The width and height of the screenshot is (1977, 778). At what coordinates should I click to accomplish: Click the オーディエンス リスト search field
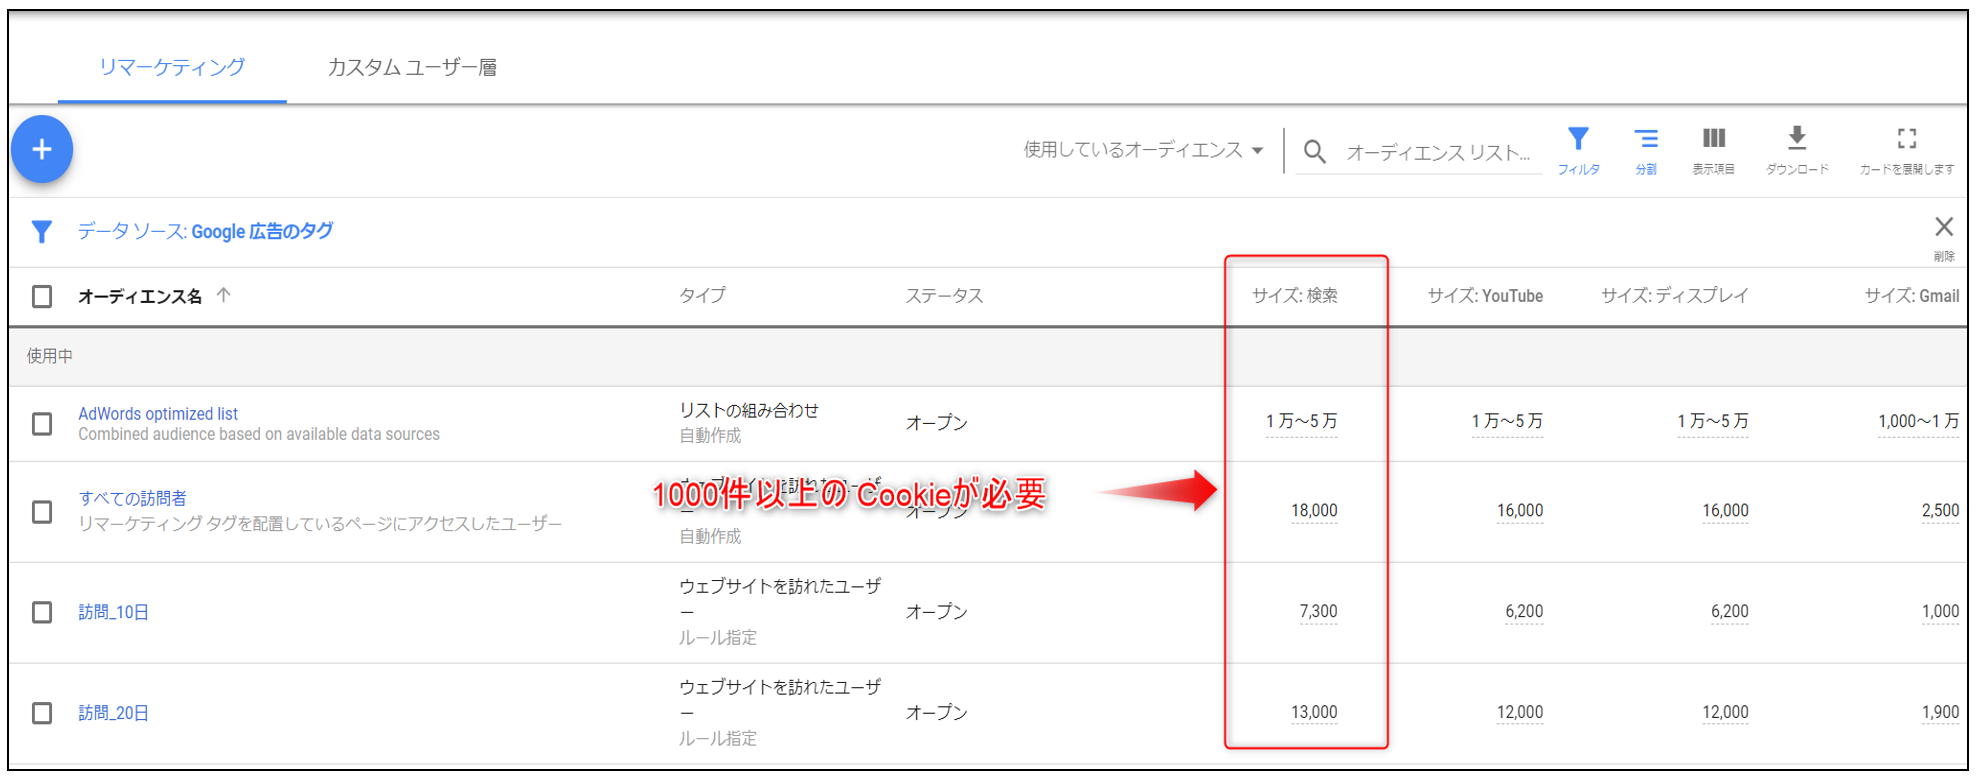coord(1438,152)
